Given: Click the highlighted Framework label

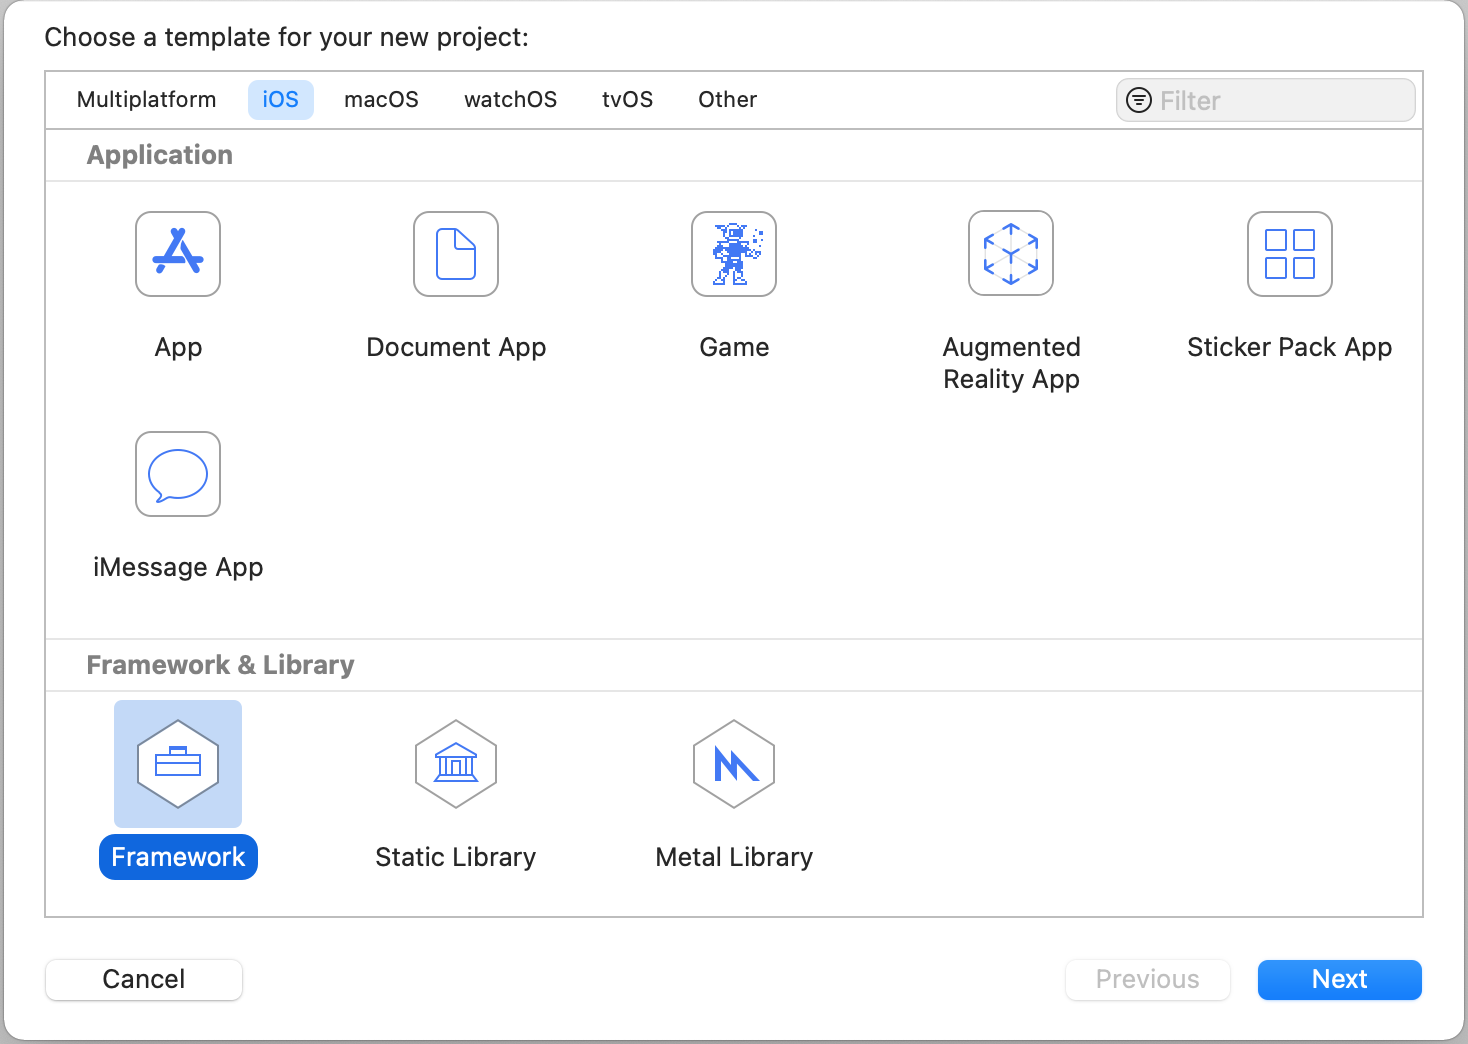Looking at the screenshot, I should pyautogui.click(x=178, y=857).
